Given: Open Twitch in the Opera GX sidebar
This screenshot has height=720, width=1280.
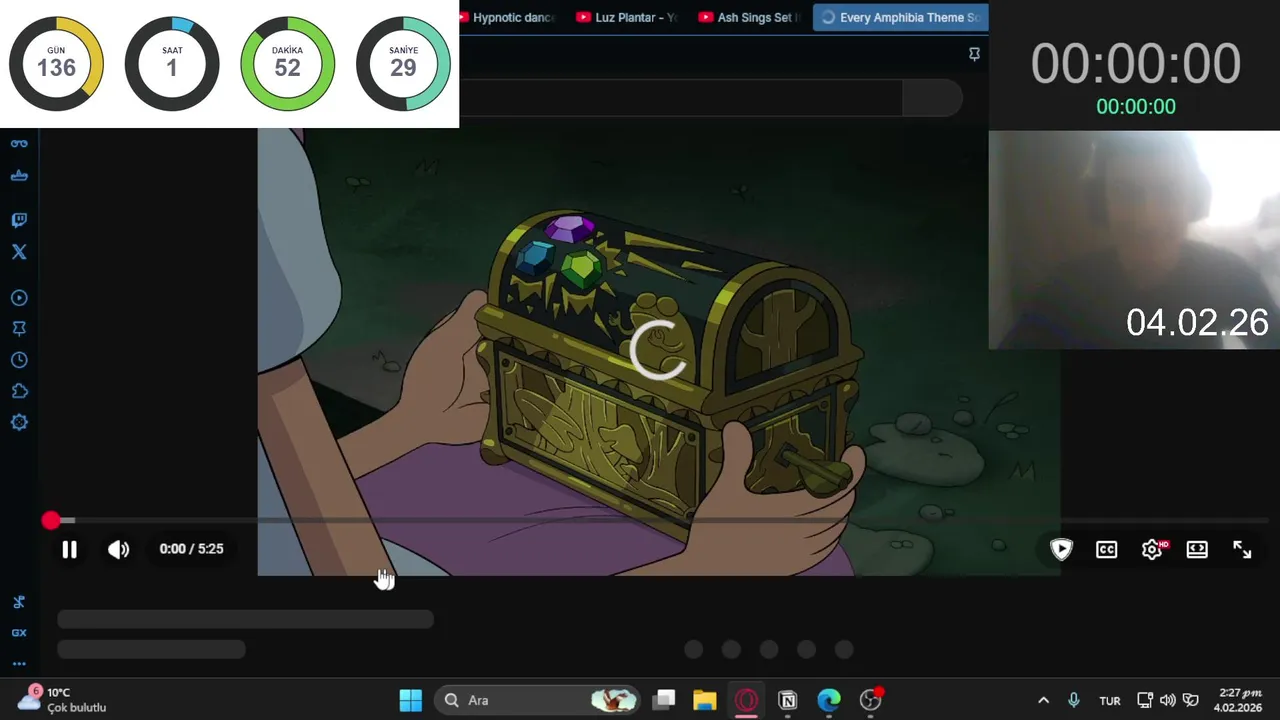Looking at the screenshot, I should pyautogui.click(x=19, y=220).
